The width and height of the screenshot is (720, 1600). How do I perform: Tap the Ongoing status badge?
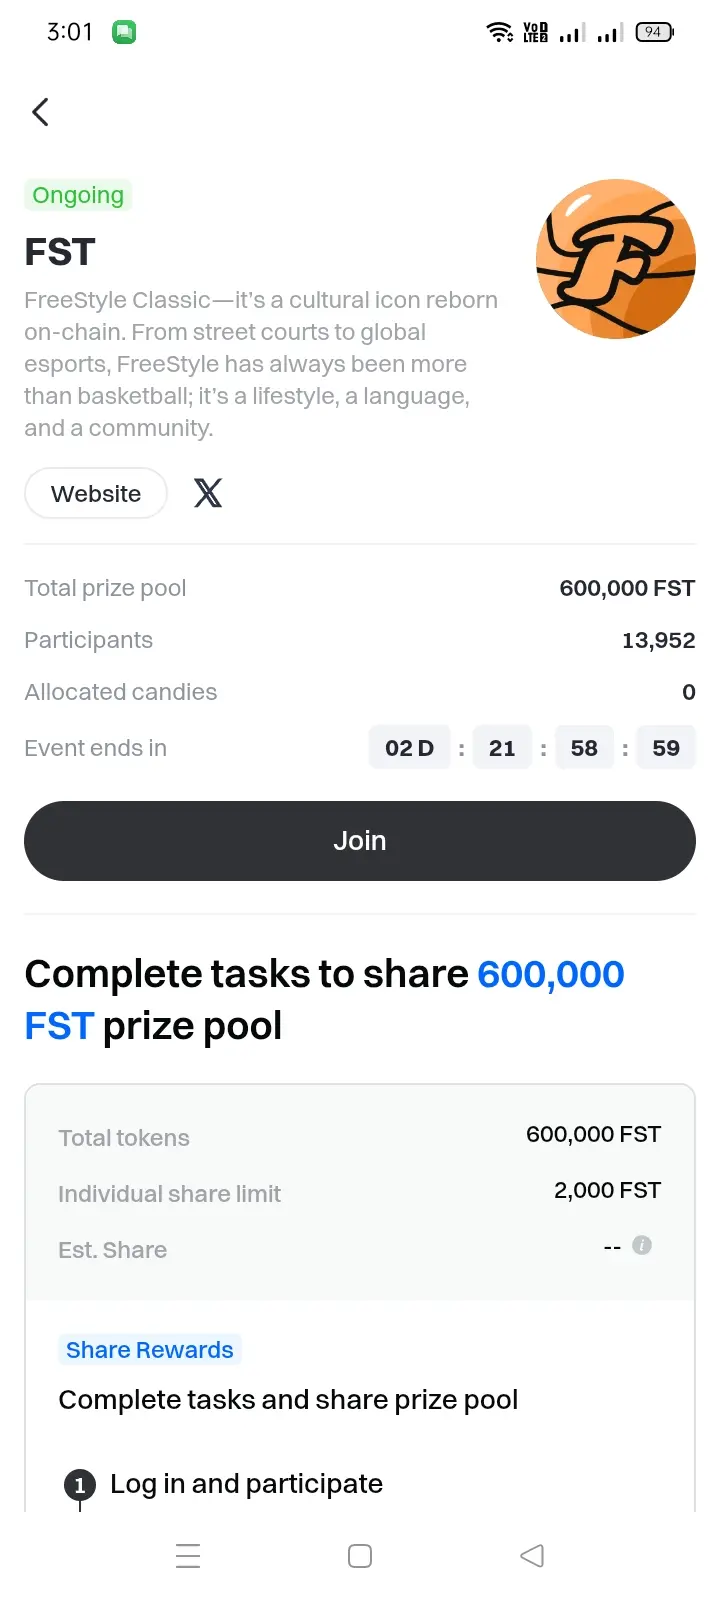(78, 195)
